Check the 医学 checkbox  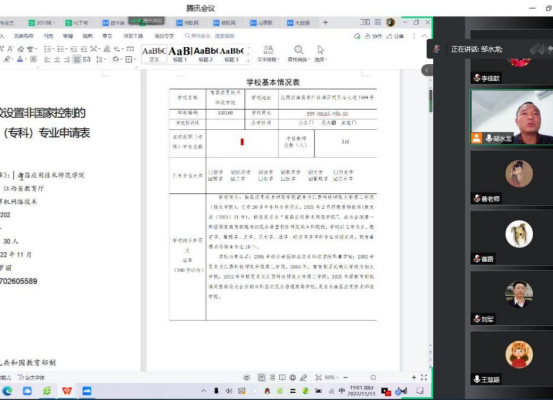[283, 179]
